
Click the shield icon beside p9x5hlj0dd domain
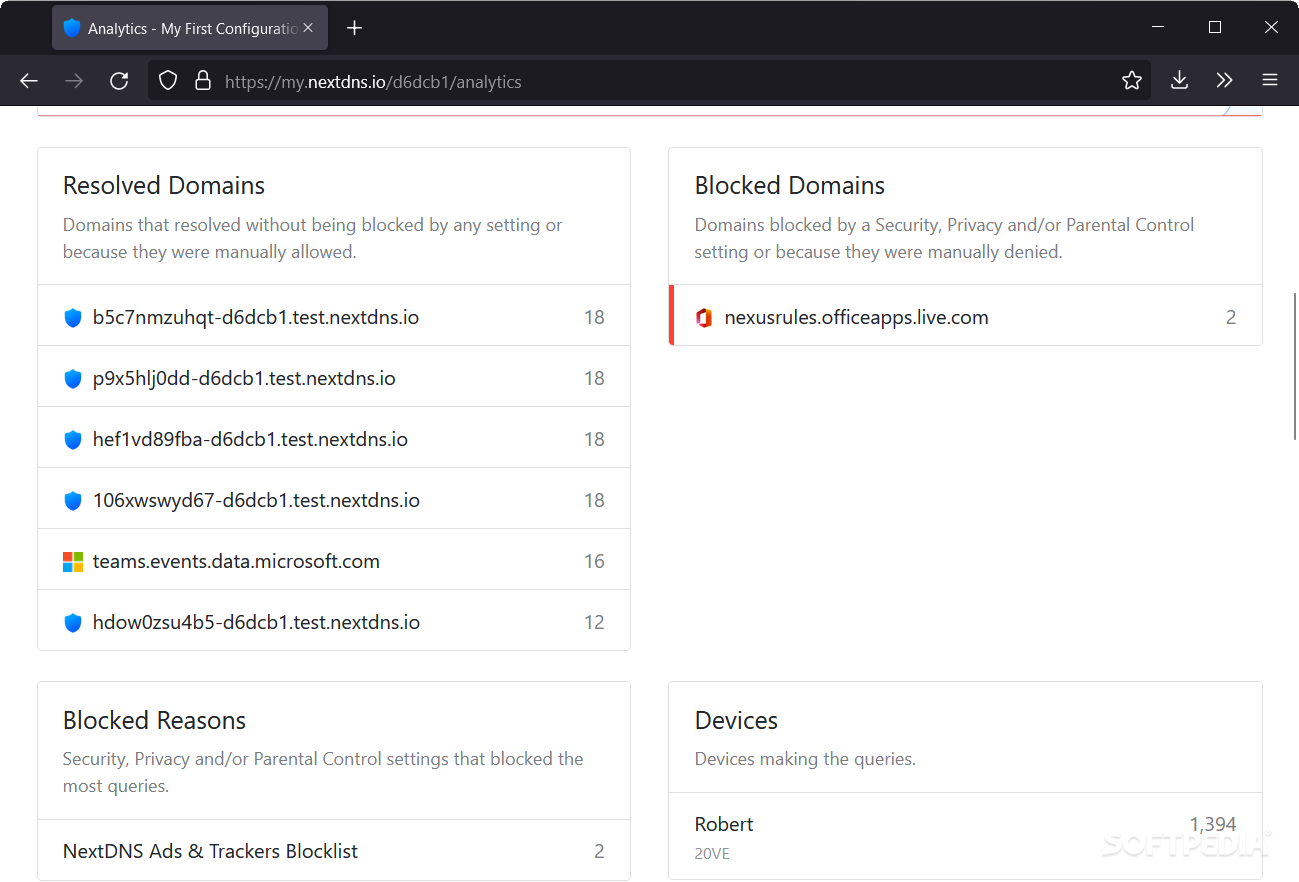(73, 379)
